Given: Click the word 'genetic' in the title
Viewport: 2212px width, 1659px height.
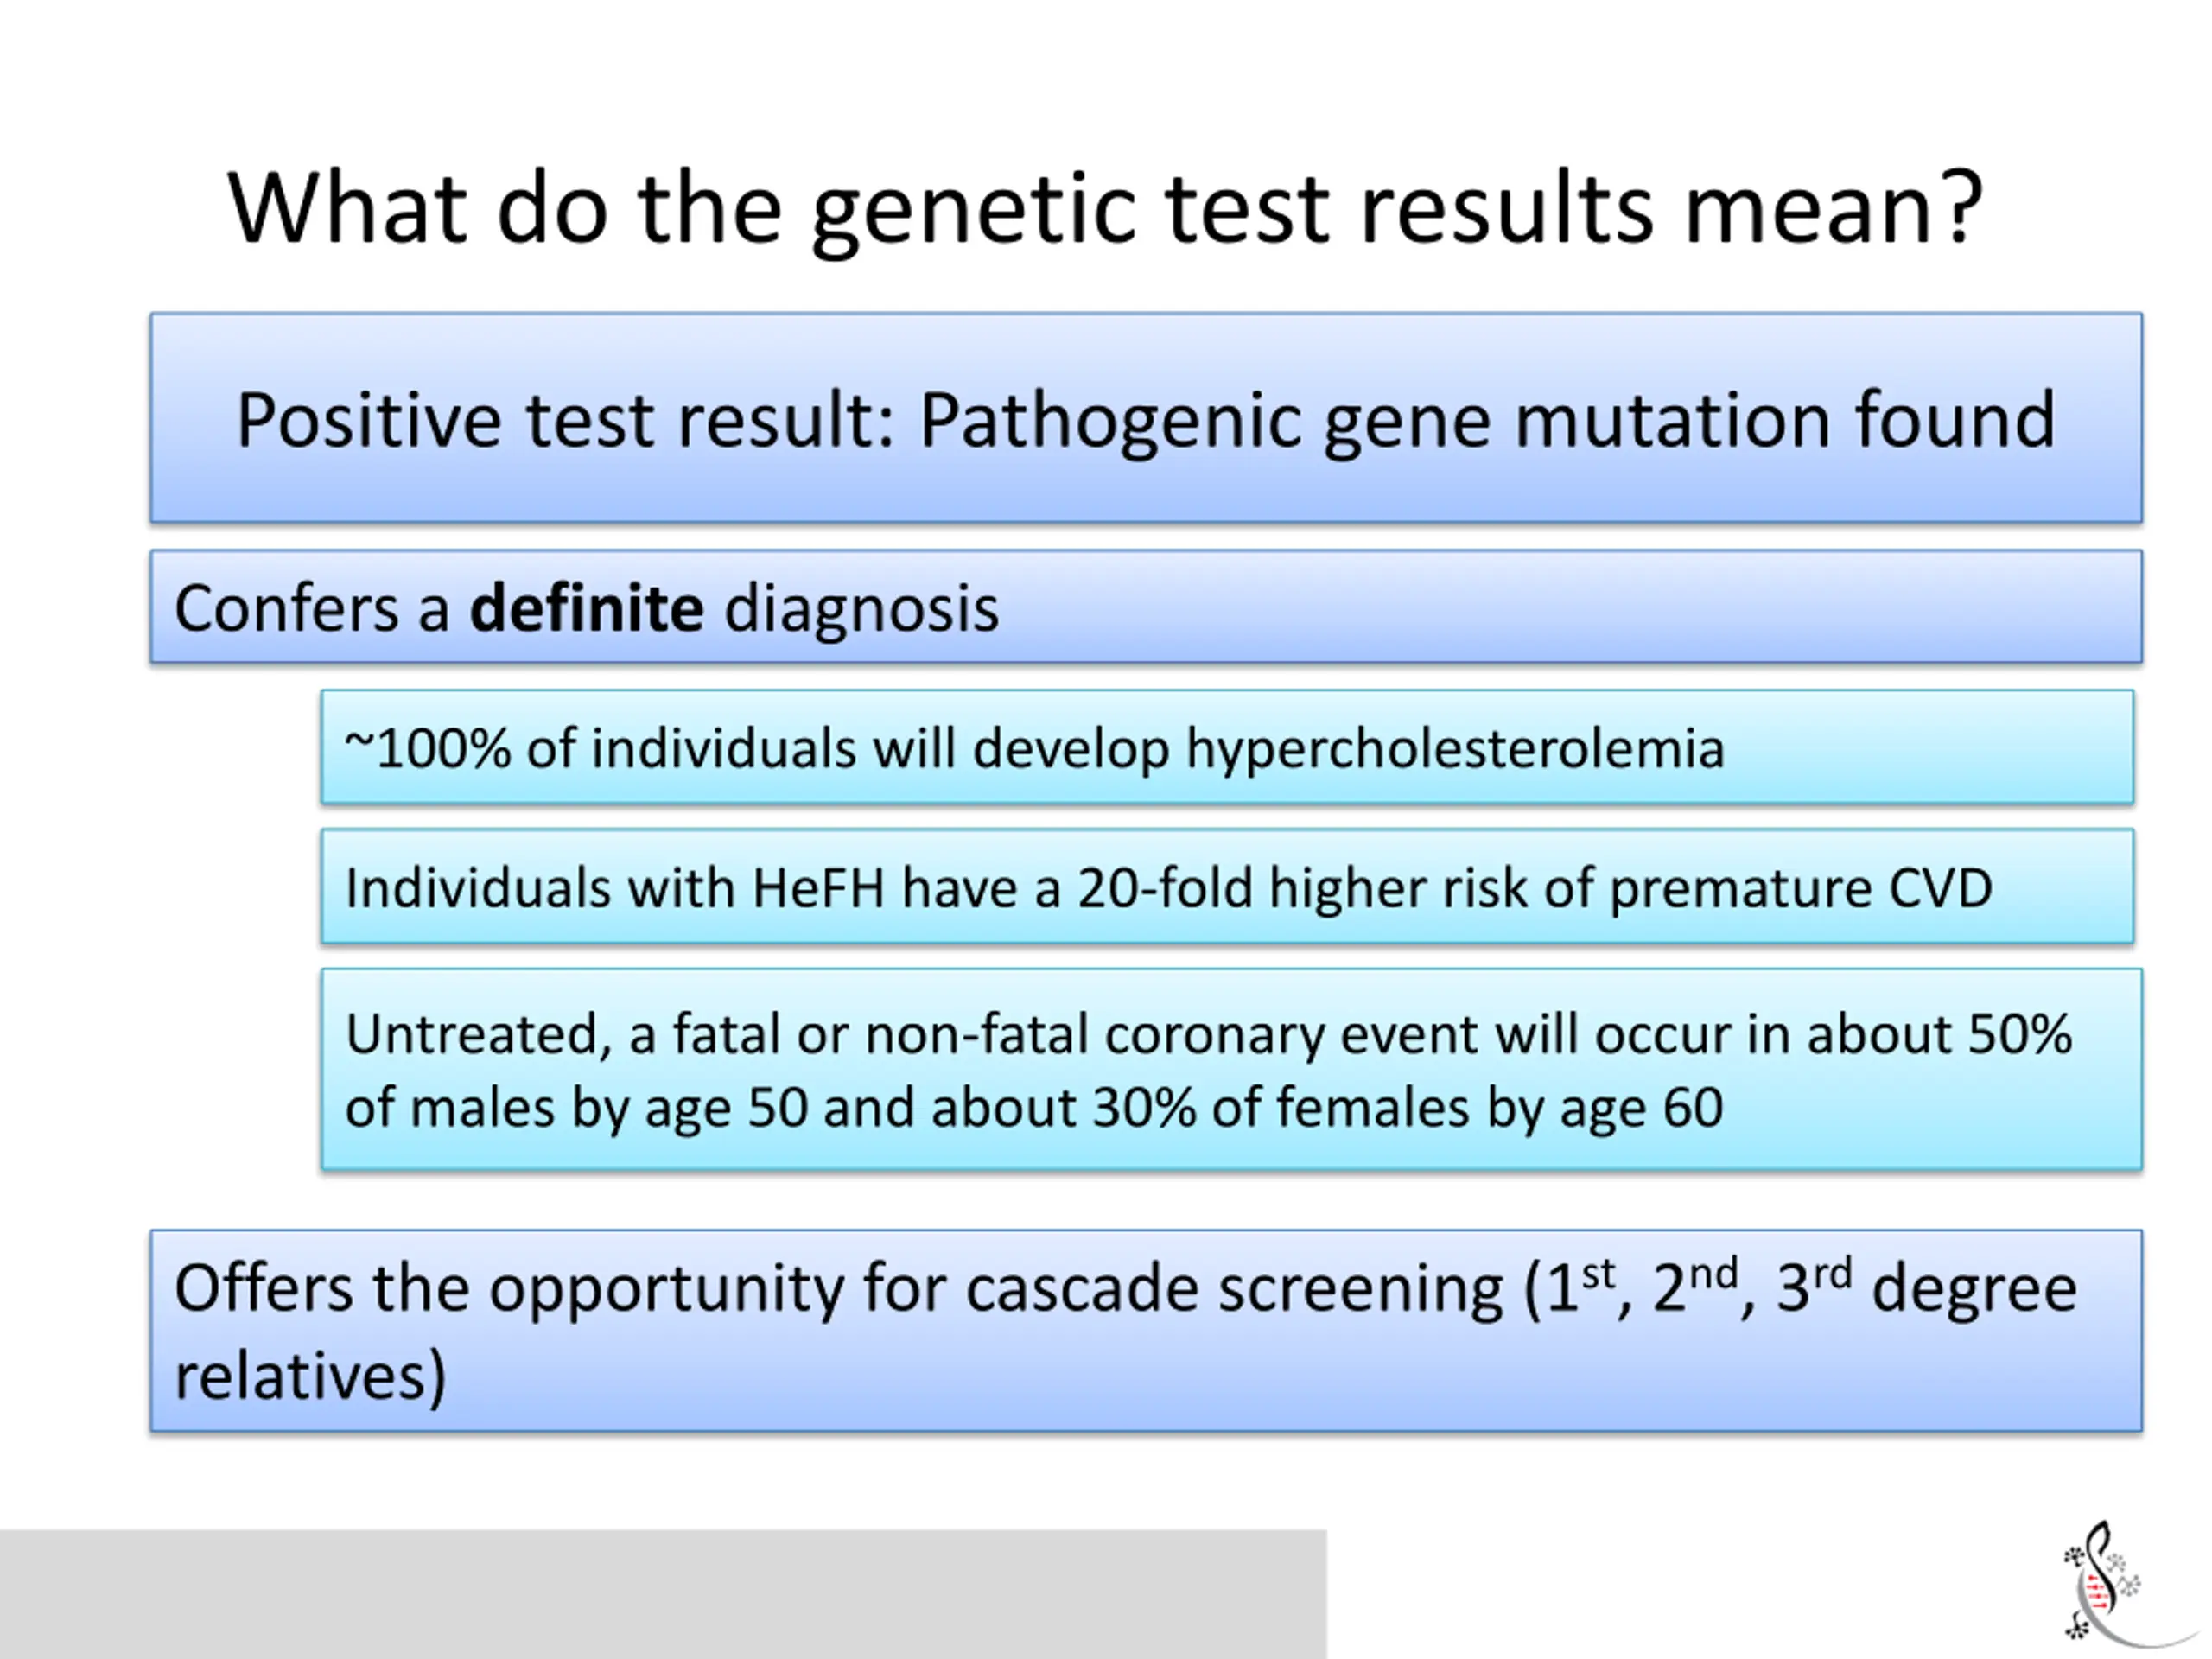Looking at the screenshot, I should pos(974,212).
